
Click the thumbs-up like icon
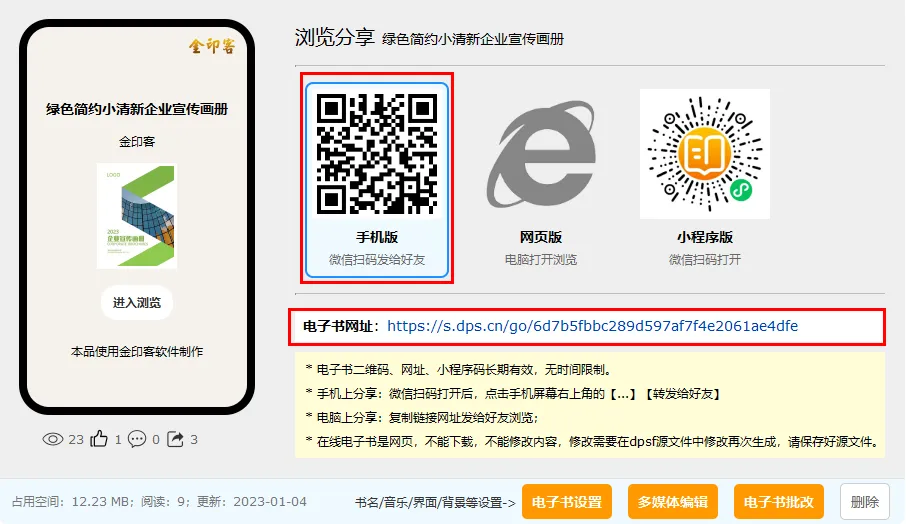click(x=99, y=439)
